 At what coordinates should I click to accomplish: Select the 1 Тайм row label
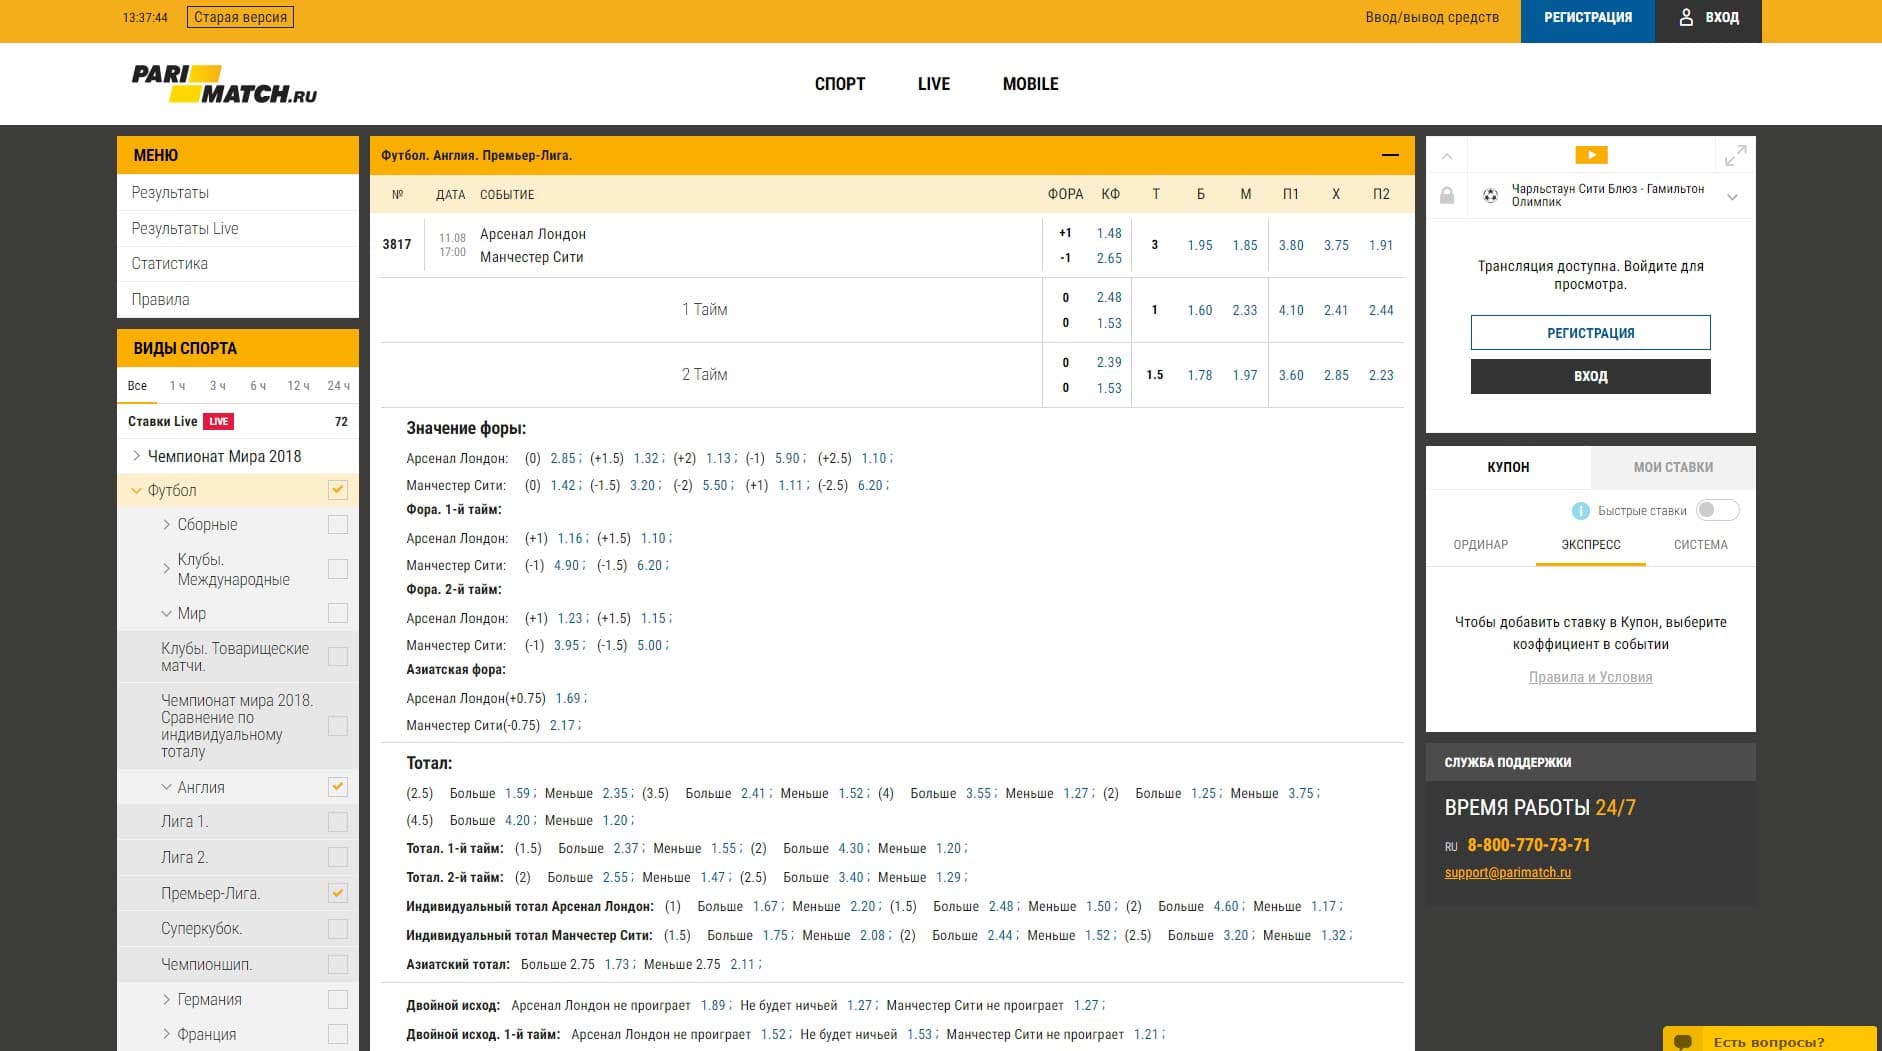(x=704, y=310)
